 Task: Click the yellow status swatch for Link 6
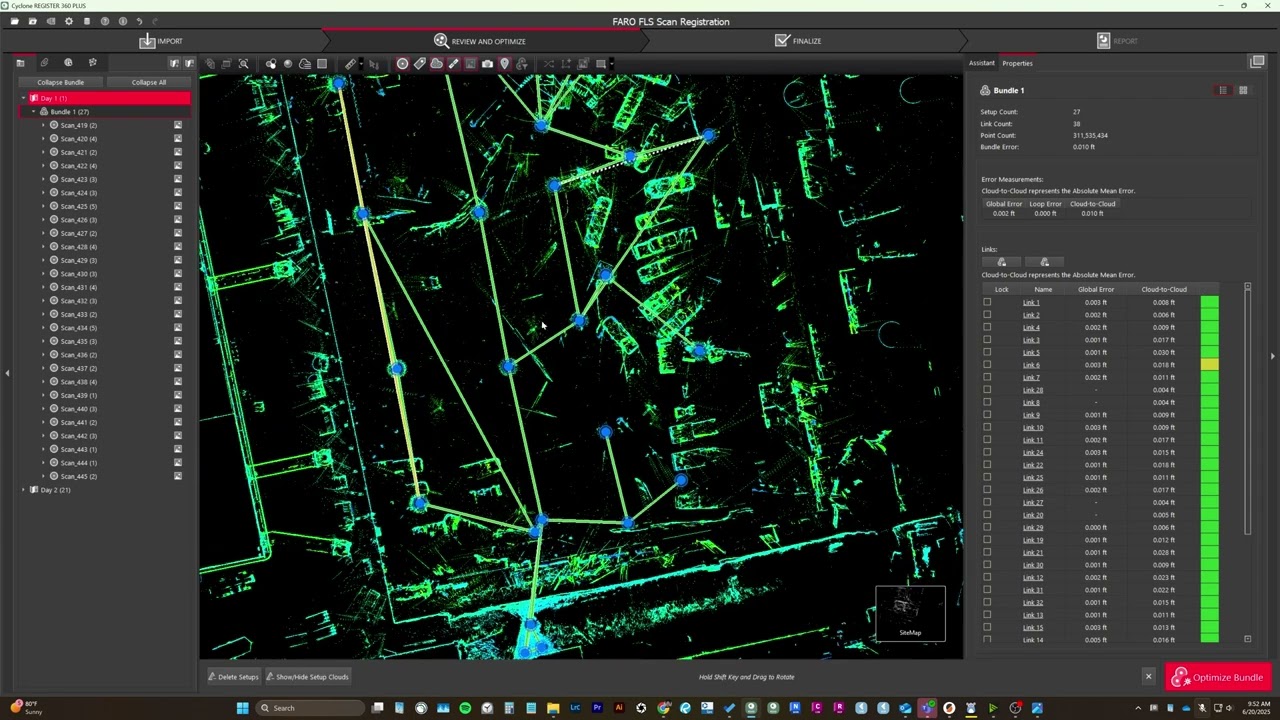(1210, 365)
